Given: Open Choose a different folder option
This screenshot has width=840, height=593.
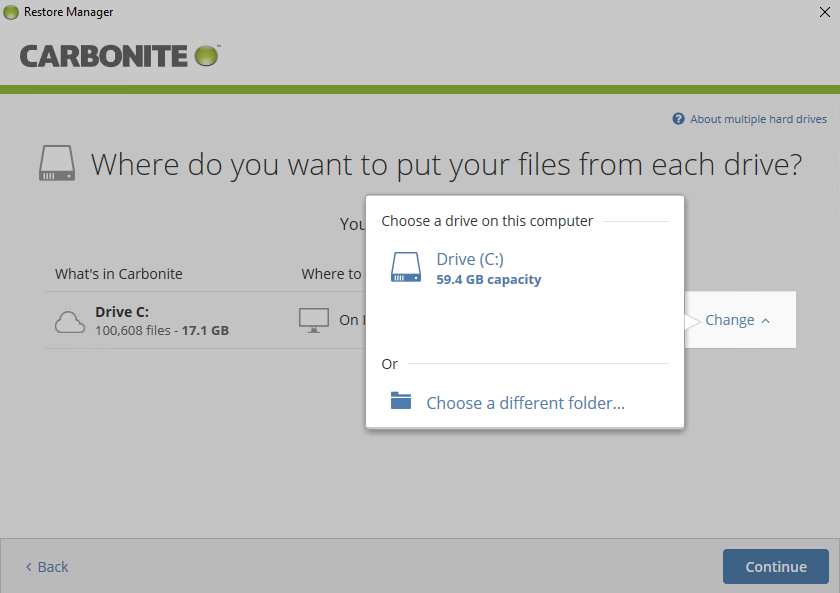Looking at the screenshot, I should [525, 402].
